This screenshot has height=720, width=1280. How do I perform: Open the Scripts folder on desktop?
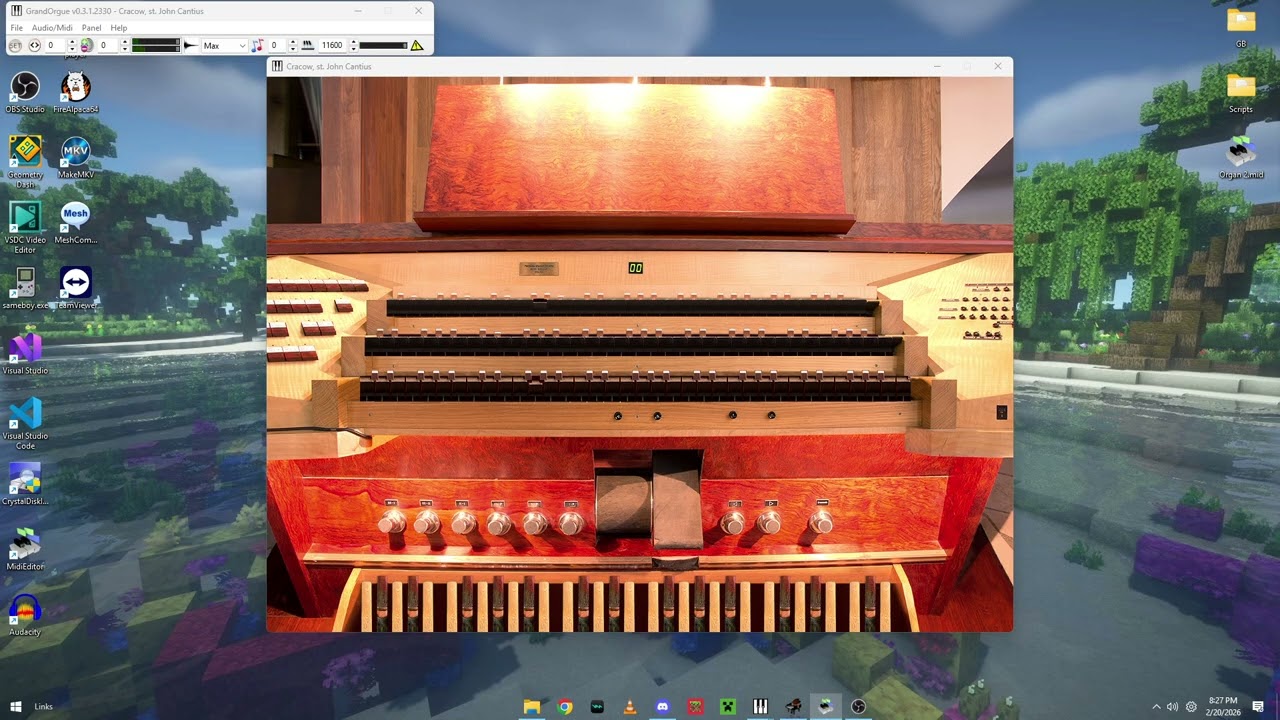click(1241, 92)
